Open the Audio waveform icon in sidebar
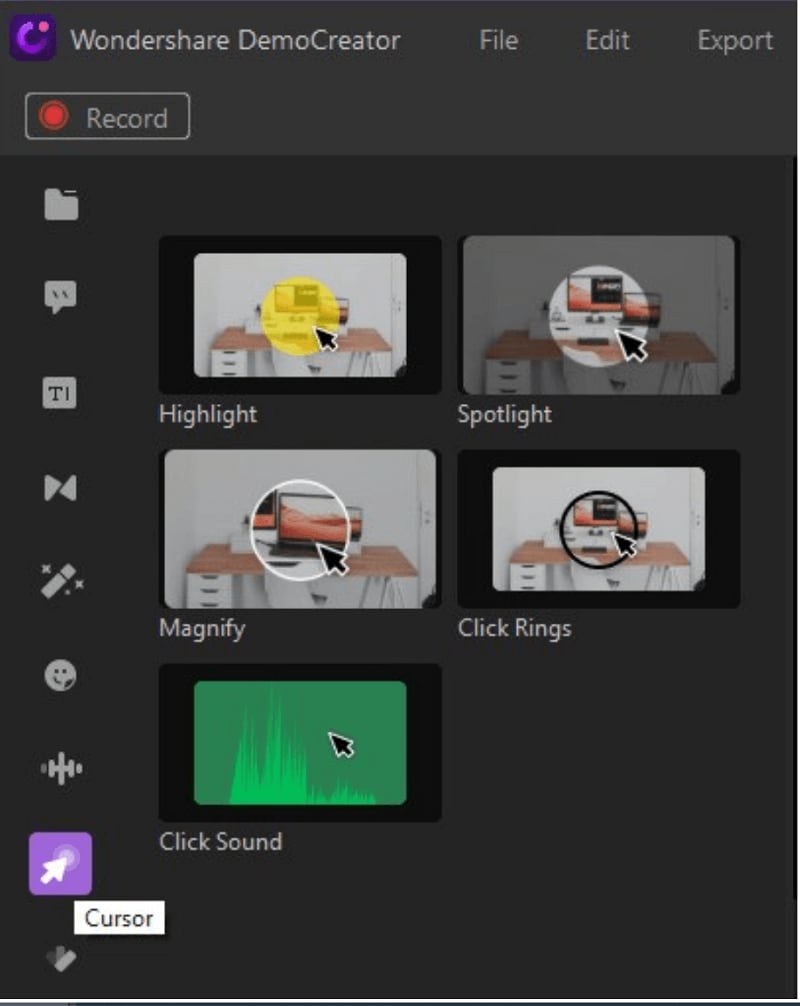 point(62,768)
